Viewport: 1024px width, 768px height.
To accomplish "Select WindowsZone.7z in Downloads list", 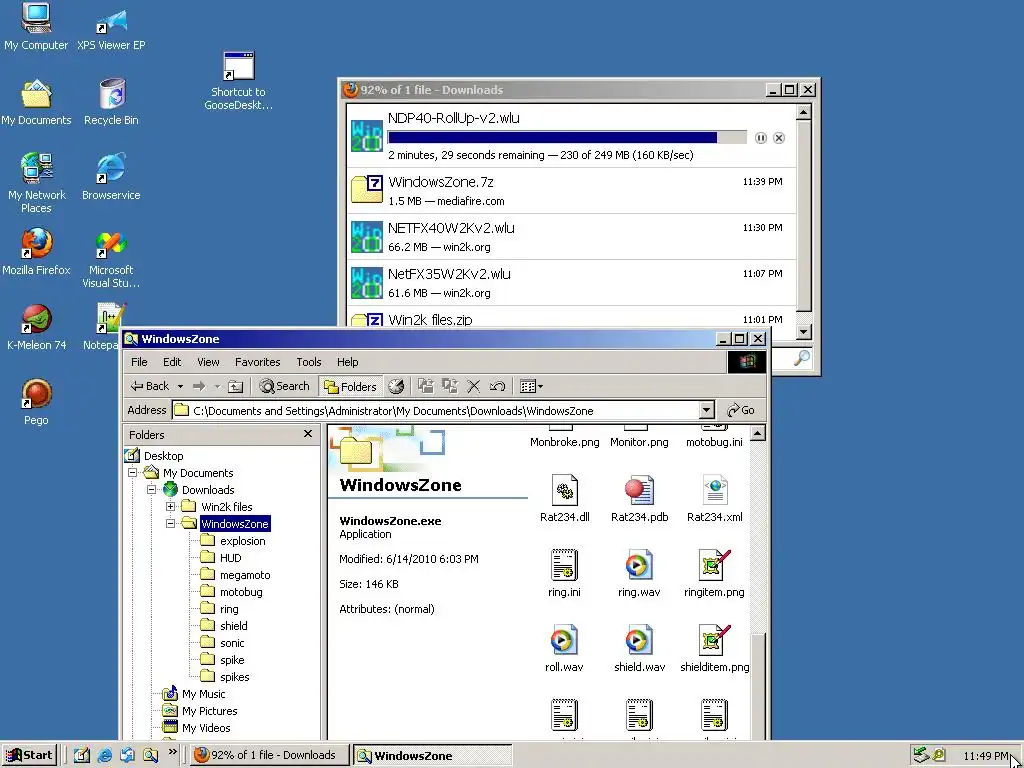I will pyautogui.click(x=571, y=191).
